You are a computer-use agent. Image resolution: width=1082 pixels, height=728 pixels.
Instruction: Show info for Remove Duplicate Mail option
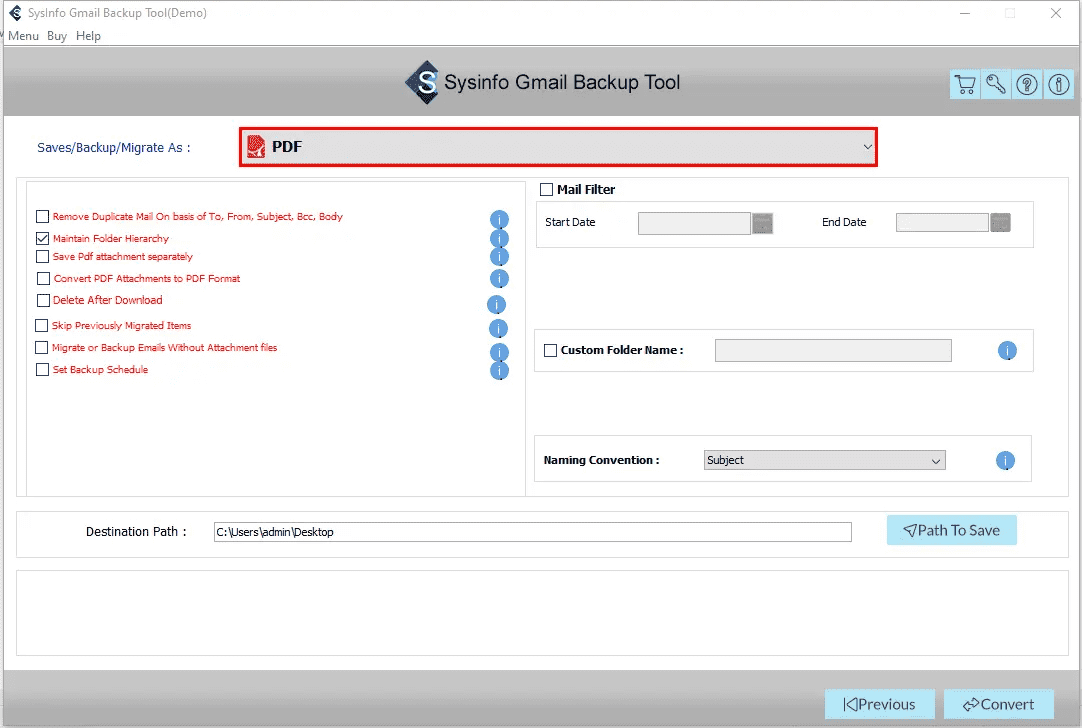click(x=499, y=219)
